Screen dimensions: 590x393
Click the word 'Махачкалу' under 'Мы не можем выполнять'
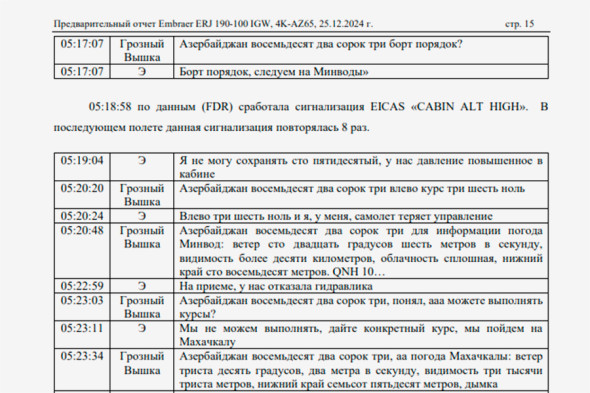point(207,342)
